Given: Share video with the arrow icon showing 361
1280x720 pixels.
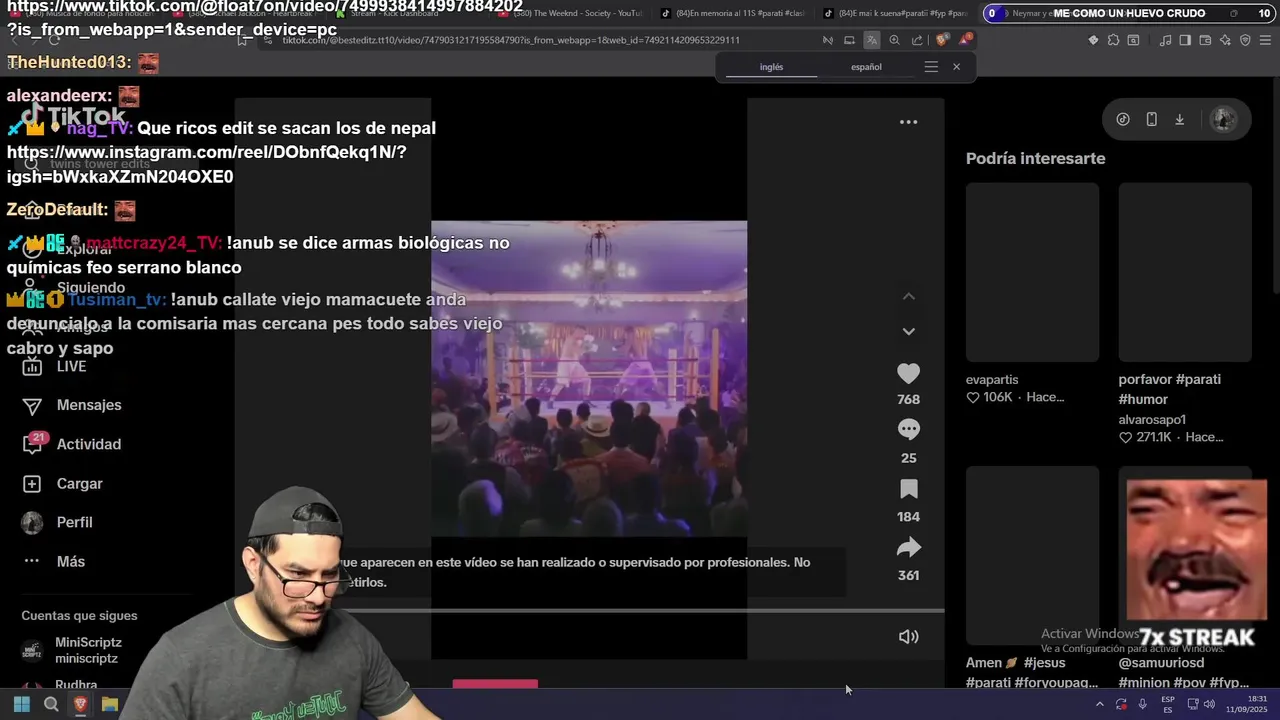Looking at the screenshot, I should (908, 547).
